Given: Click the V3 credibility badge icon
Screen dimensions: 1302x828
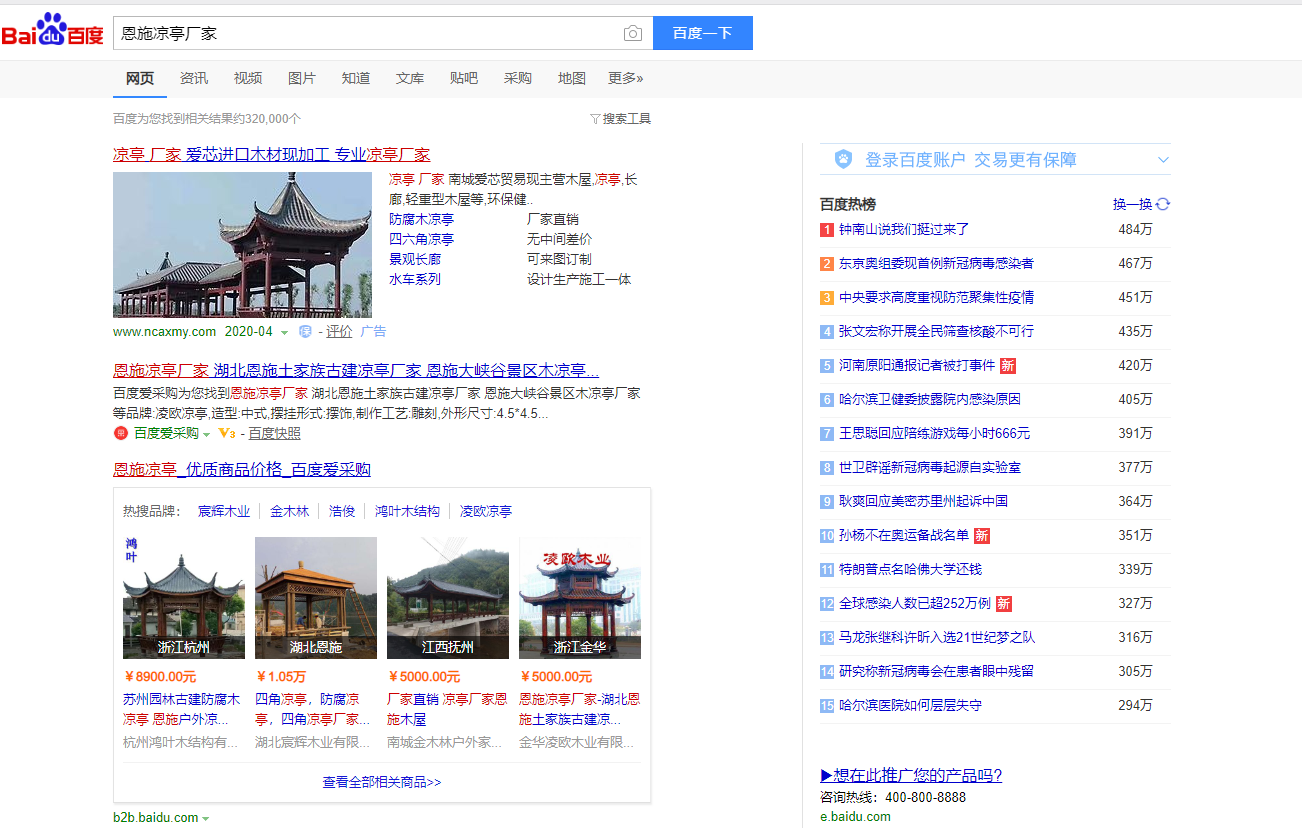Looking at the screenshot, I should pos(226,433).
